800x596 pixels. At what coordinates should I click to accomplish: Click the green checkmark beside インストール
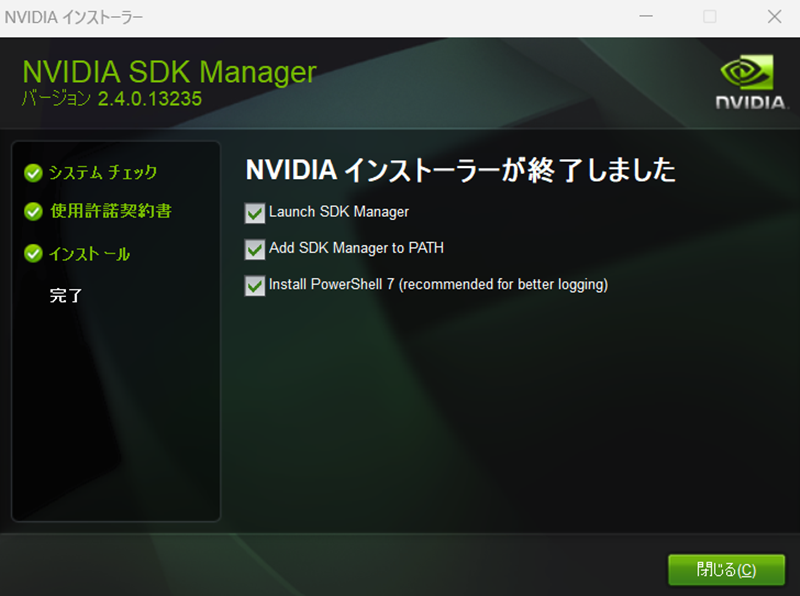click(33, 254)
